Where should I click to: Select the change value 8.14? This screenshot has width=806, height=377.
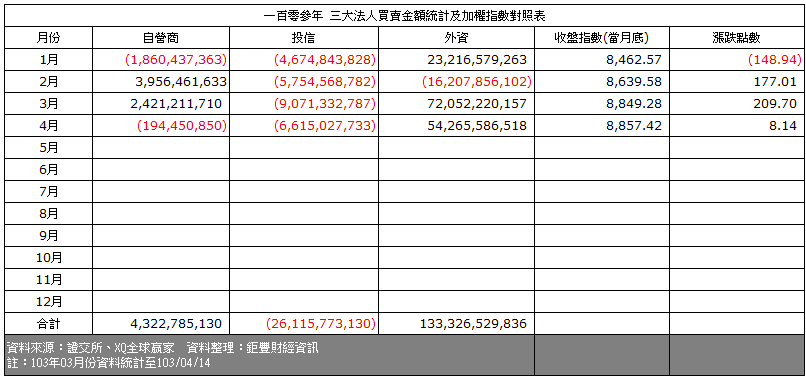click(x=784, y=125)
